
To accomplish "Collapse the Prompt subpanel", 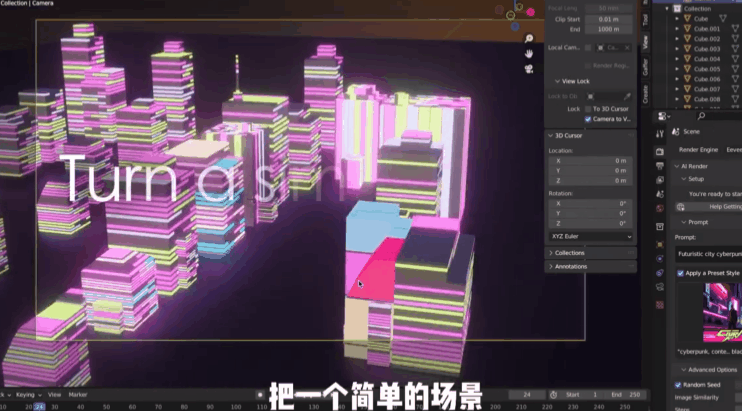I will coord(684,222).
